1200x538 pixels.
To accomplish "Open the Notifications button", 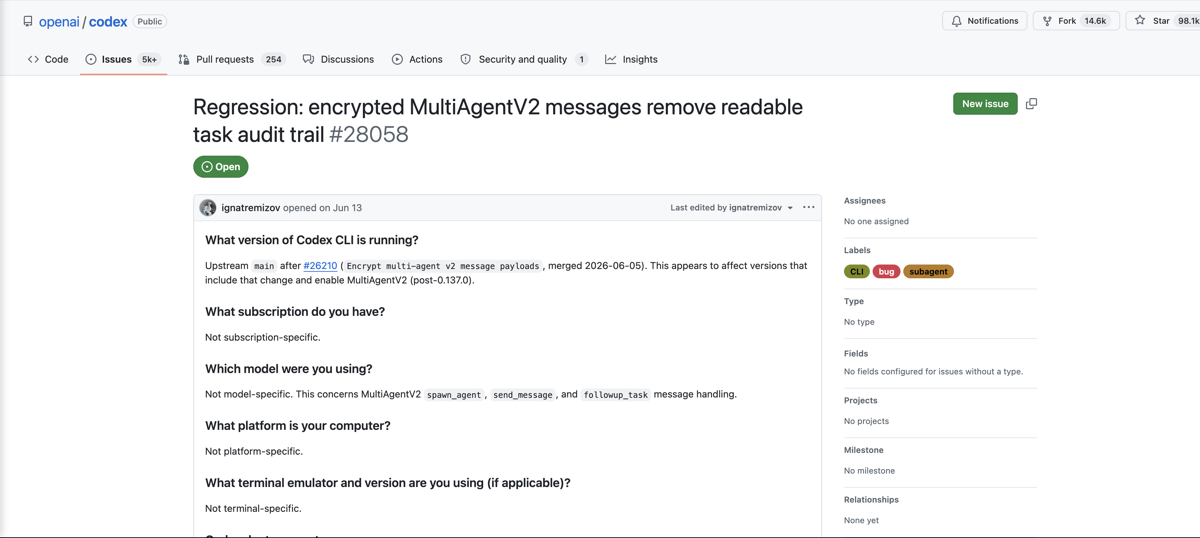I will (984, 20).
